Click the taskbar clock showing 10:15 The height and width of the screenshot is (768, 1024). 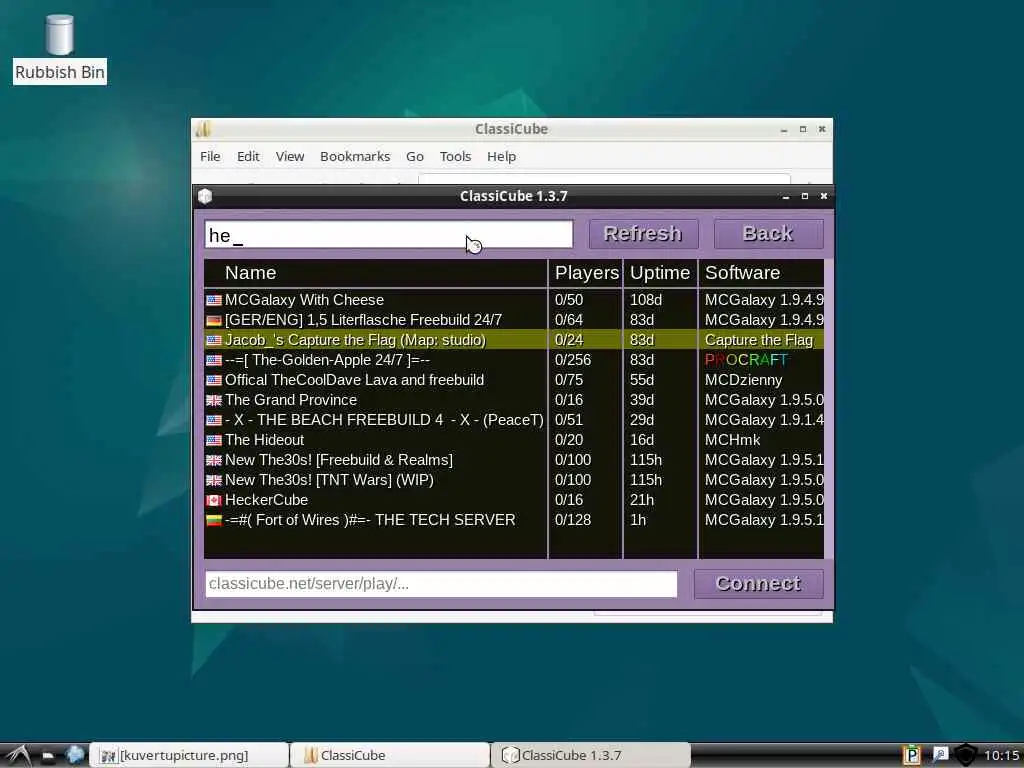click(x=1002, y=756)
